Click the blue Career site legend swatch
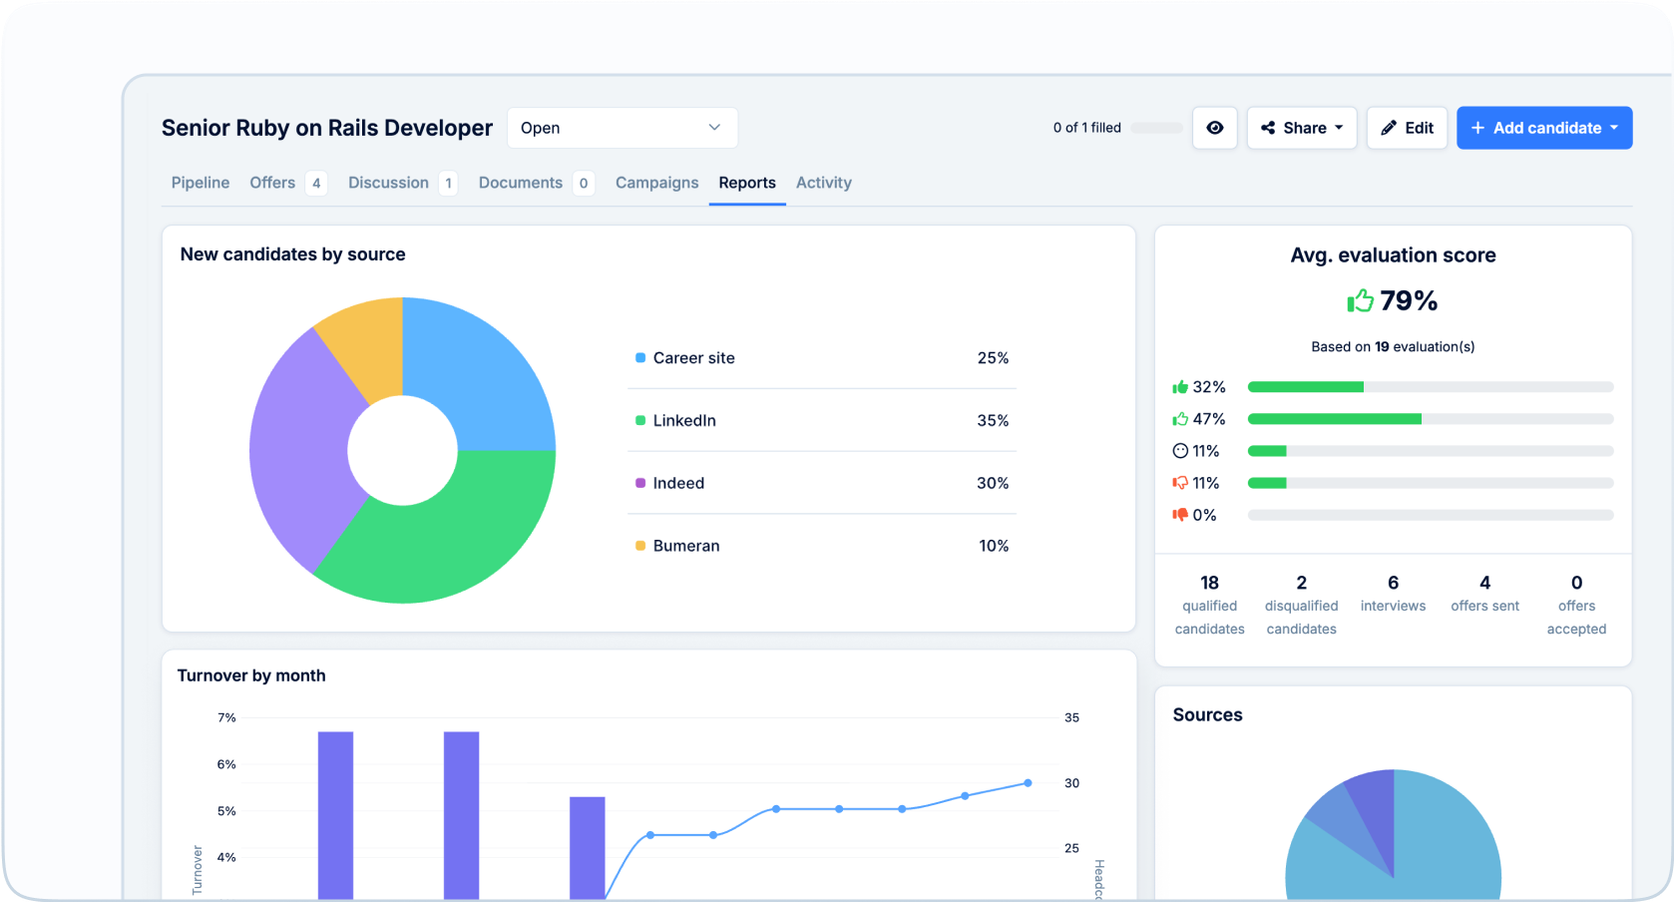 pyautogui.click(x=640, y=358)
